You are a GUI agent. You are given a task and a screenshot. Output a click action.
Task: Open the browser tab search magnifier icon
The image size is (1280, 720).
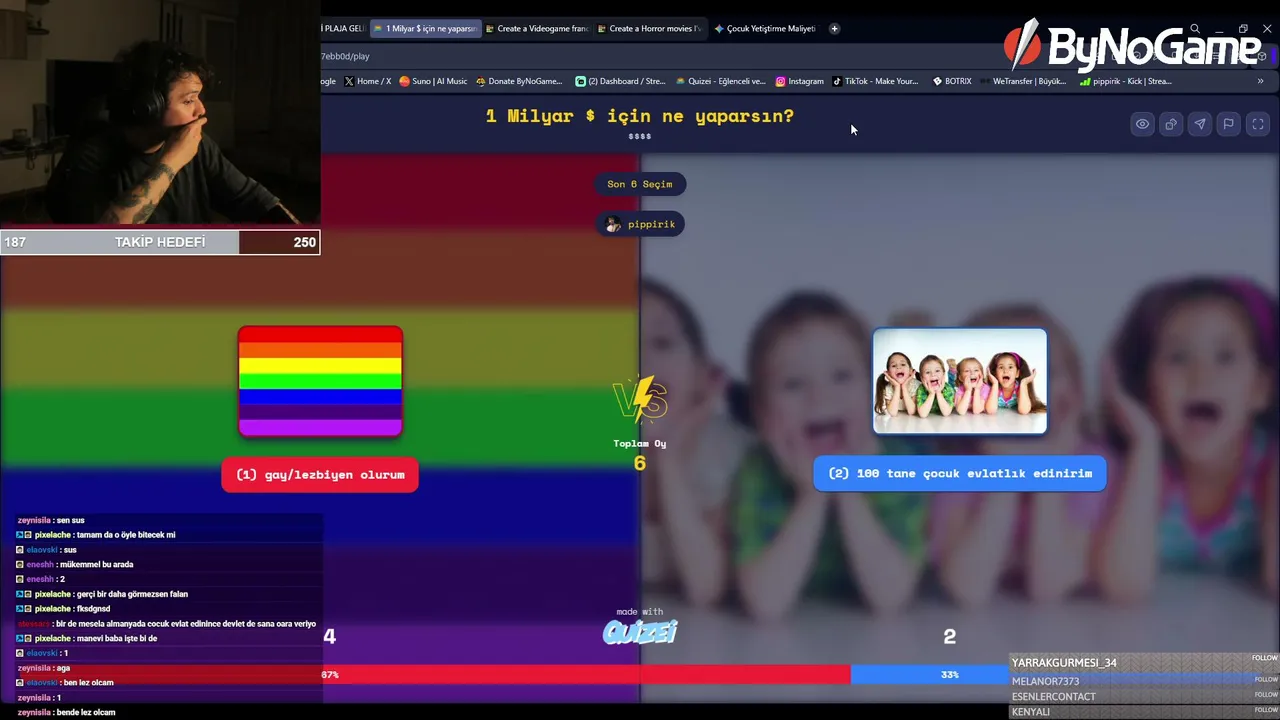(1195, 29)
